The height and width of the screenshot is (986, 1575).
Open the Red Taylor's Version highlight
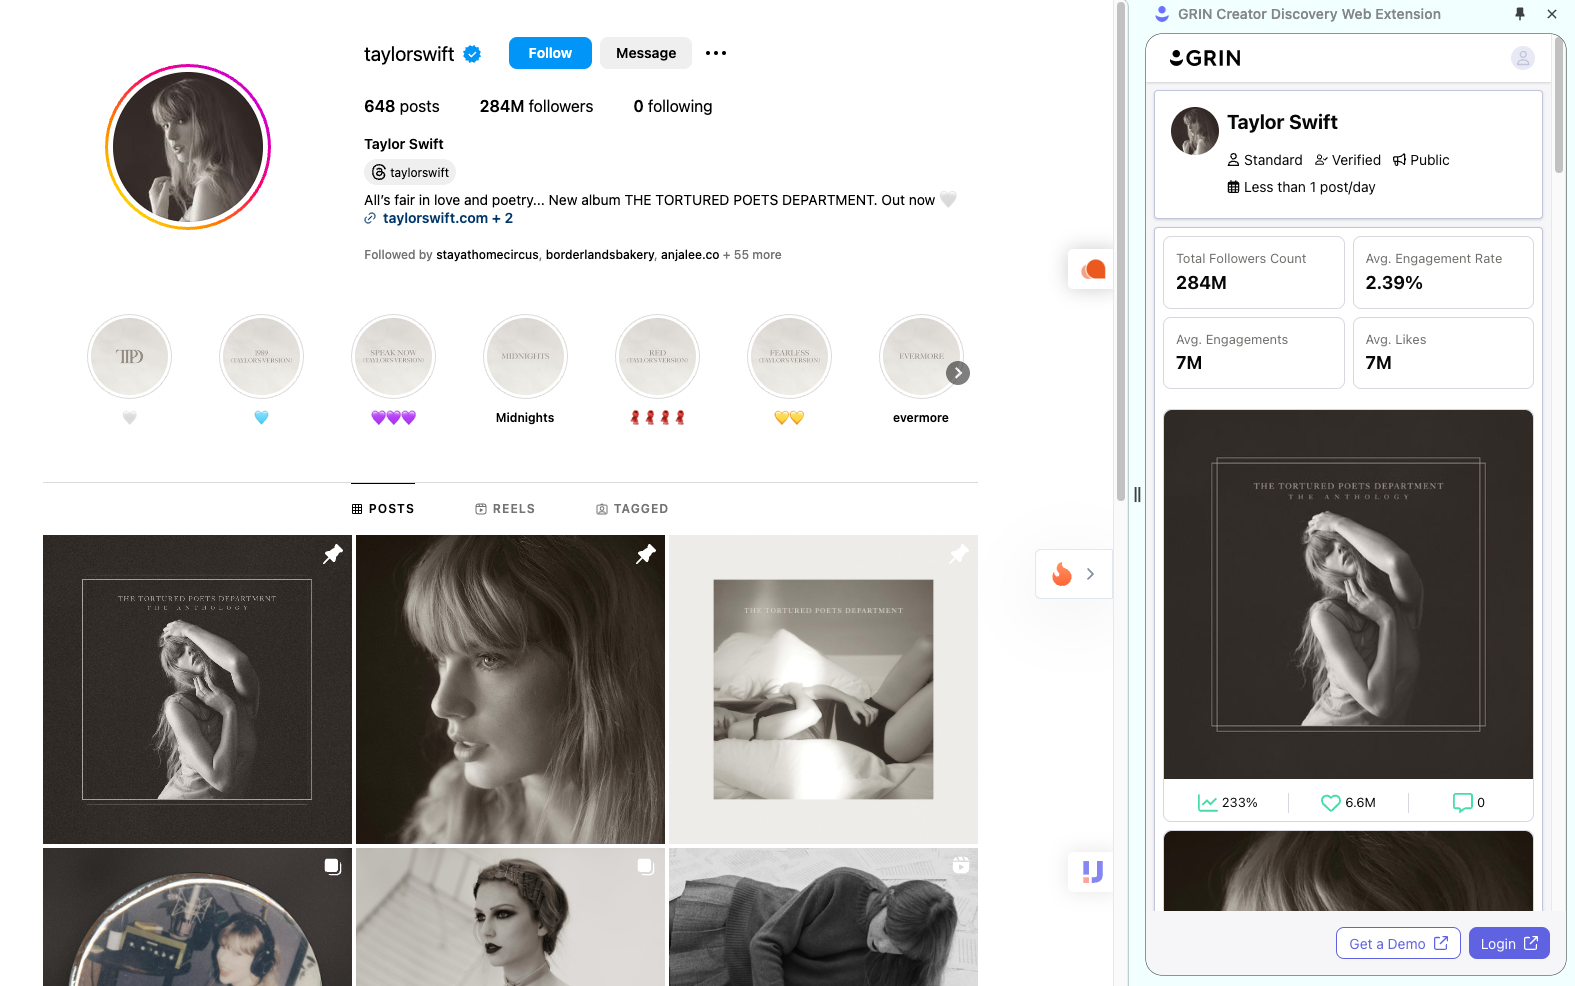coord(657,357)
